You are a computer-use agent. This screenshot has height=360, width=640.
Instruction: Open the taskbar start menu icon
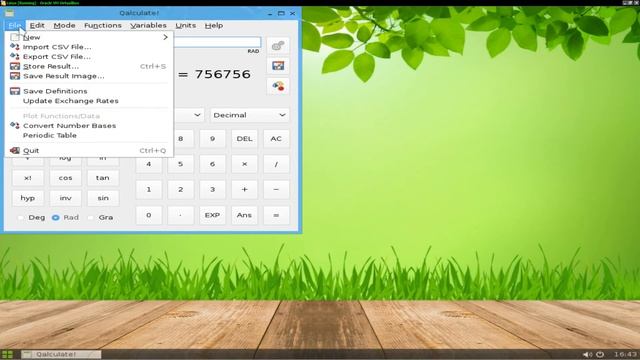coord(7,354)
